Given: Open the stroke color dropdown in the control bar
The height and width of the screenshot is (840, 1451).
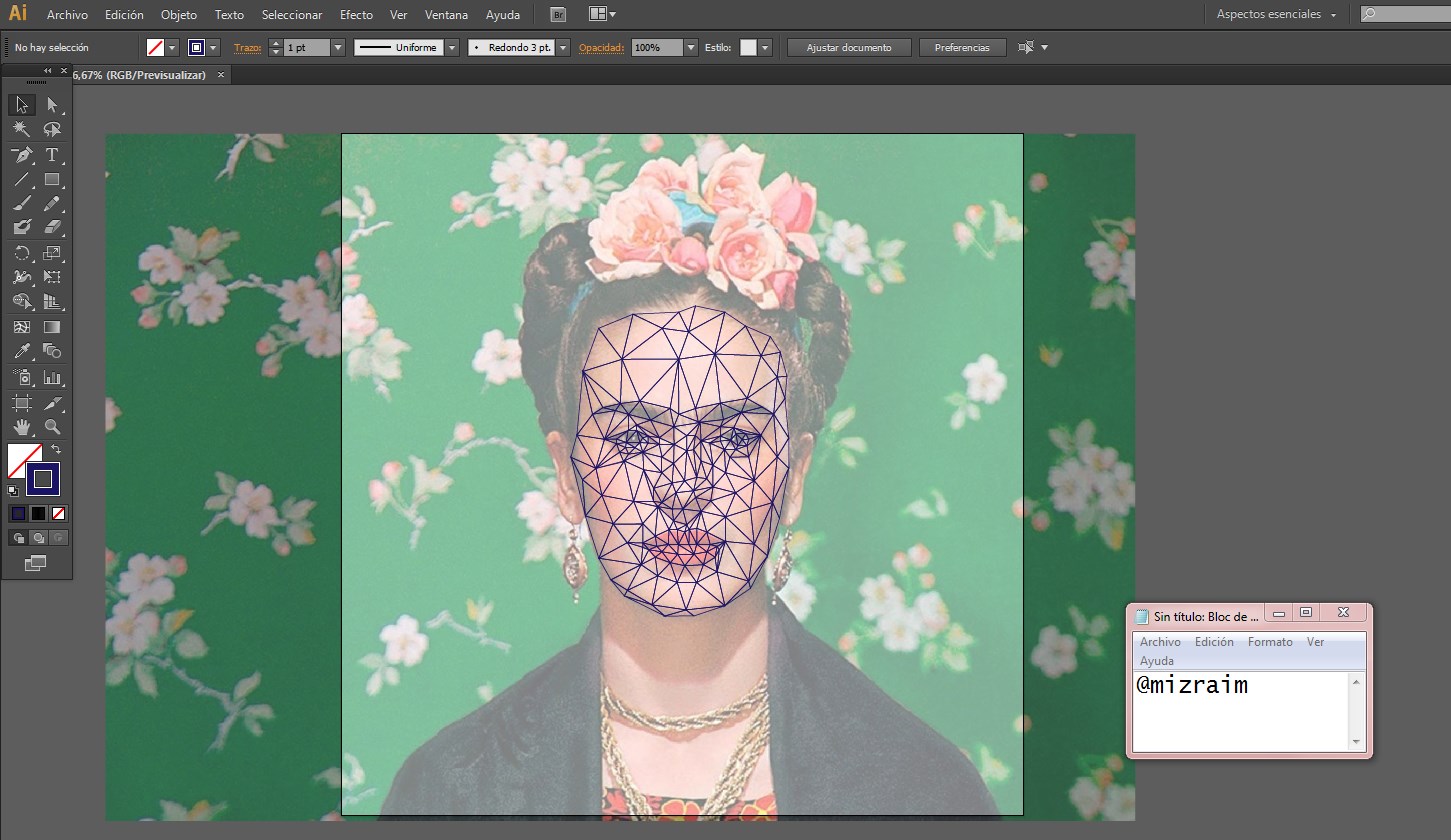Looking at the screenshot, I should point(213,47).
